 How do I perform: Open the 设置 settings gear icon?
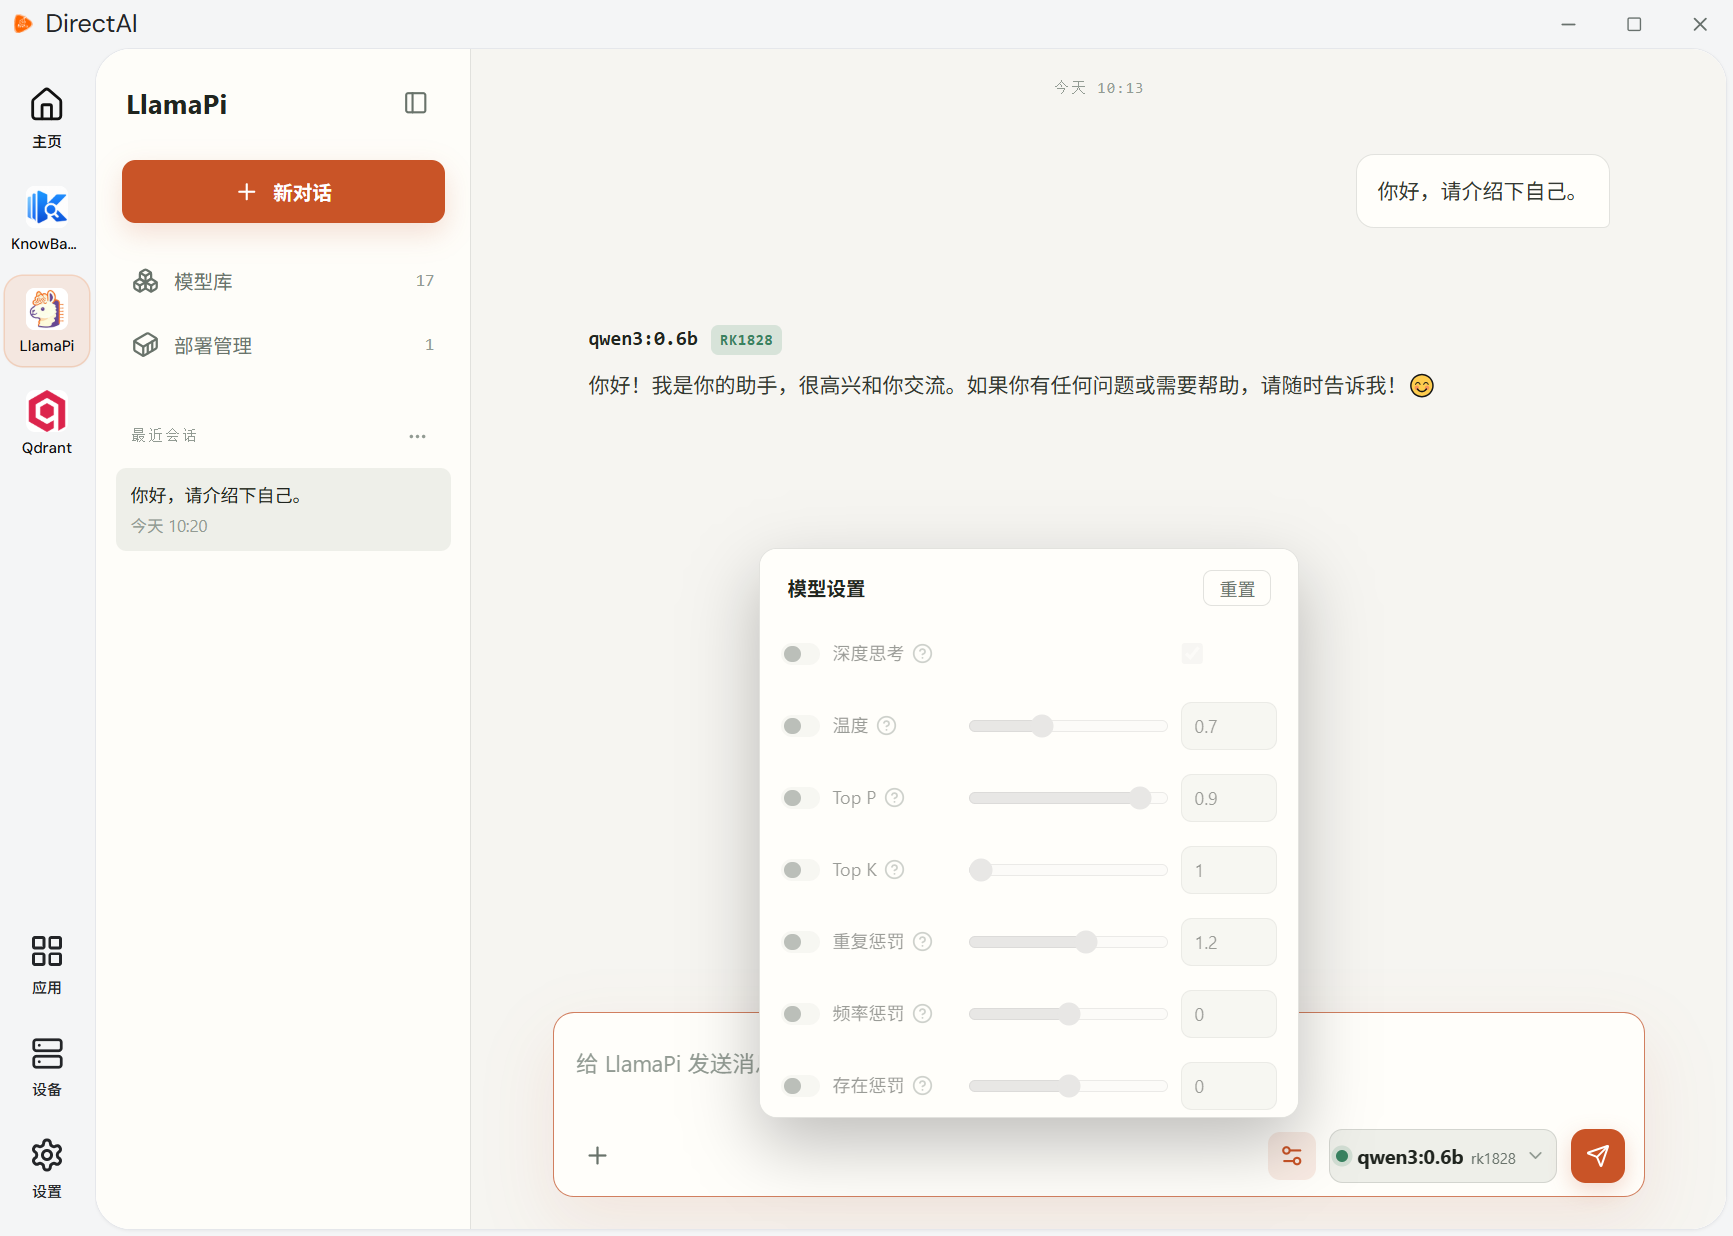[46, 1169]
